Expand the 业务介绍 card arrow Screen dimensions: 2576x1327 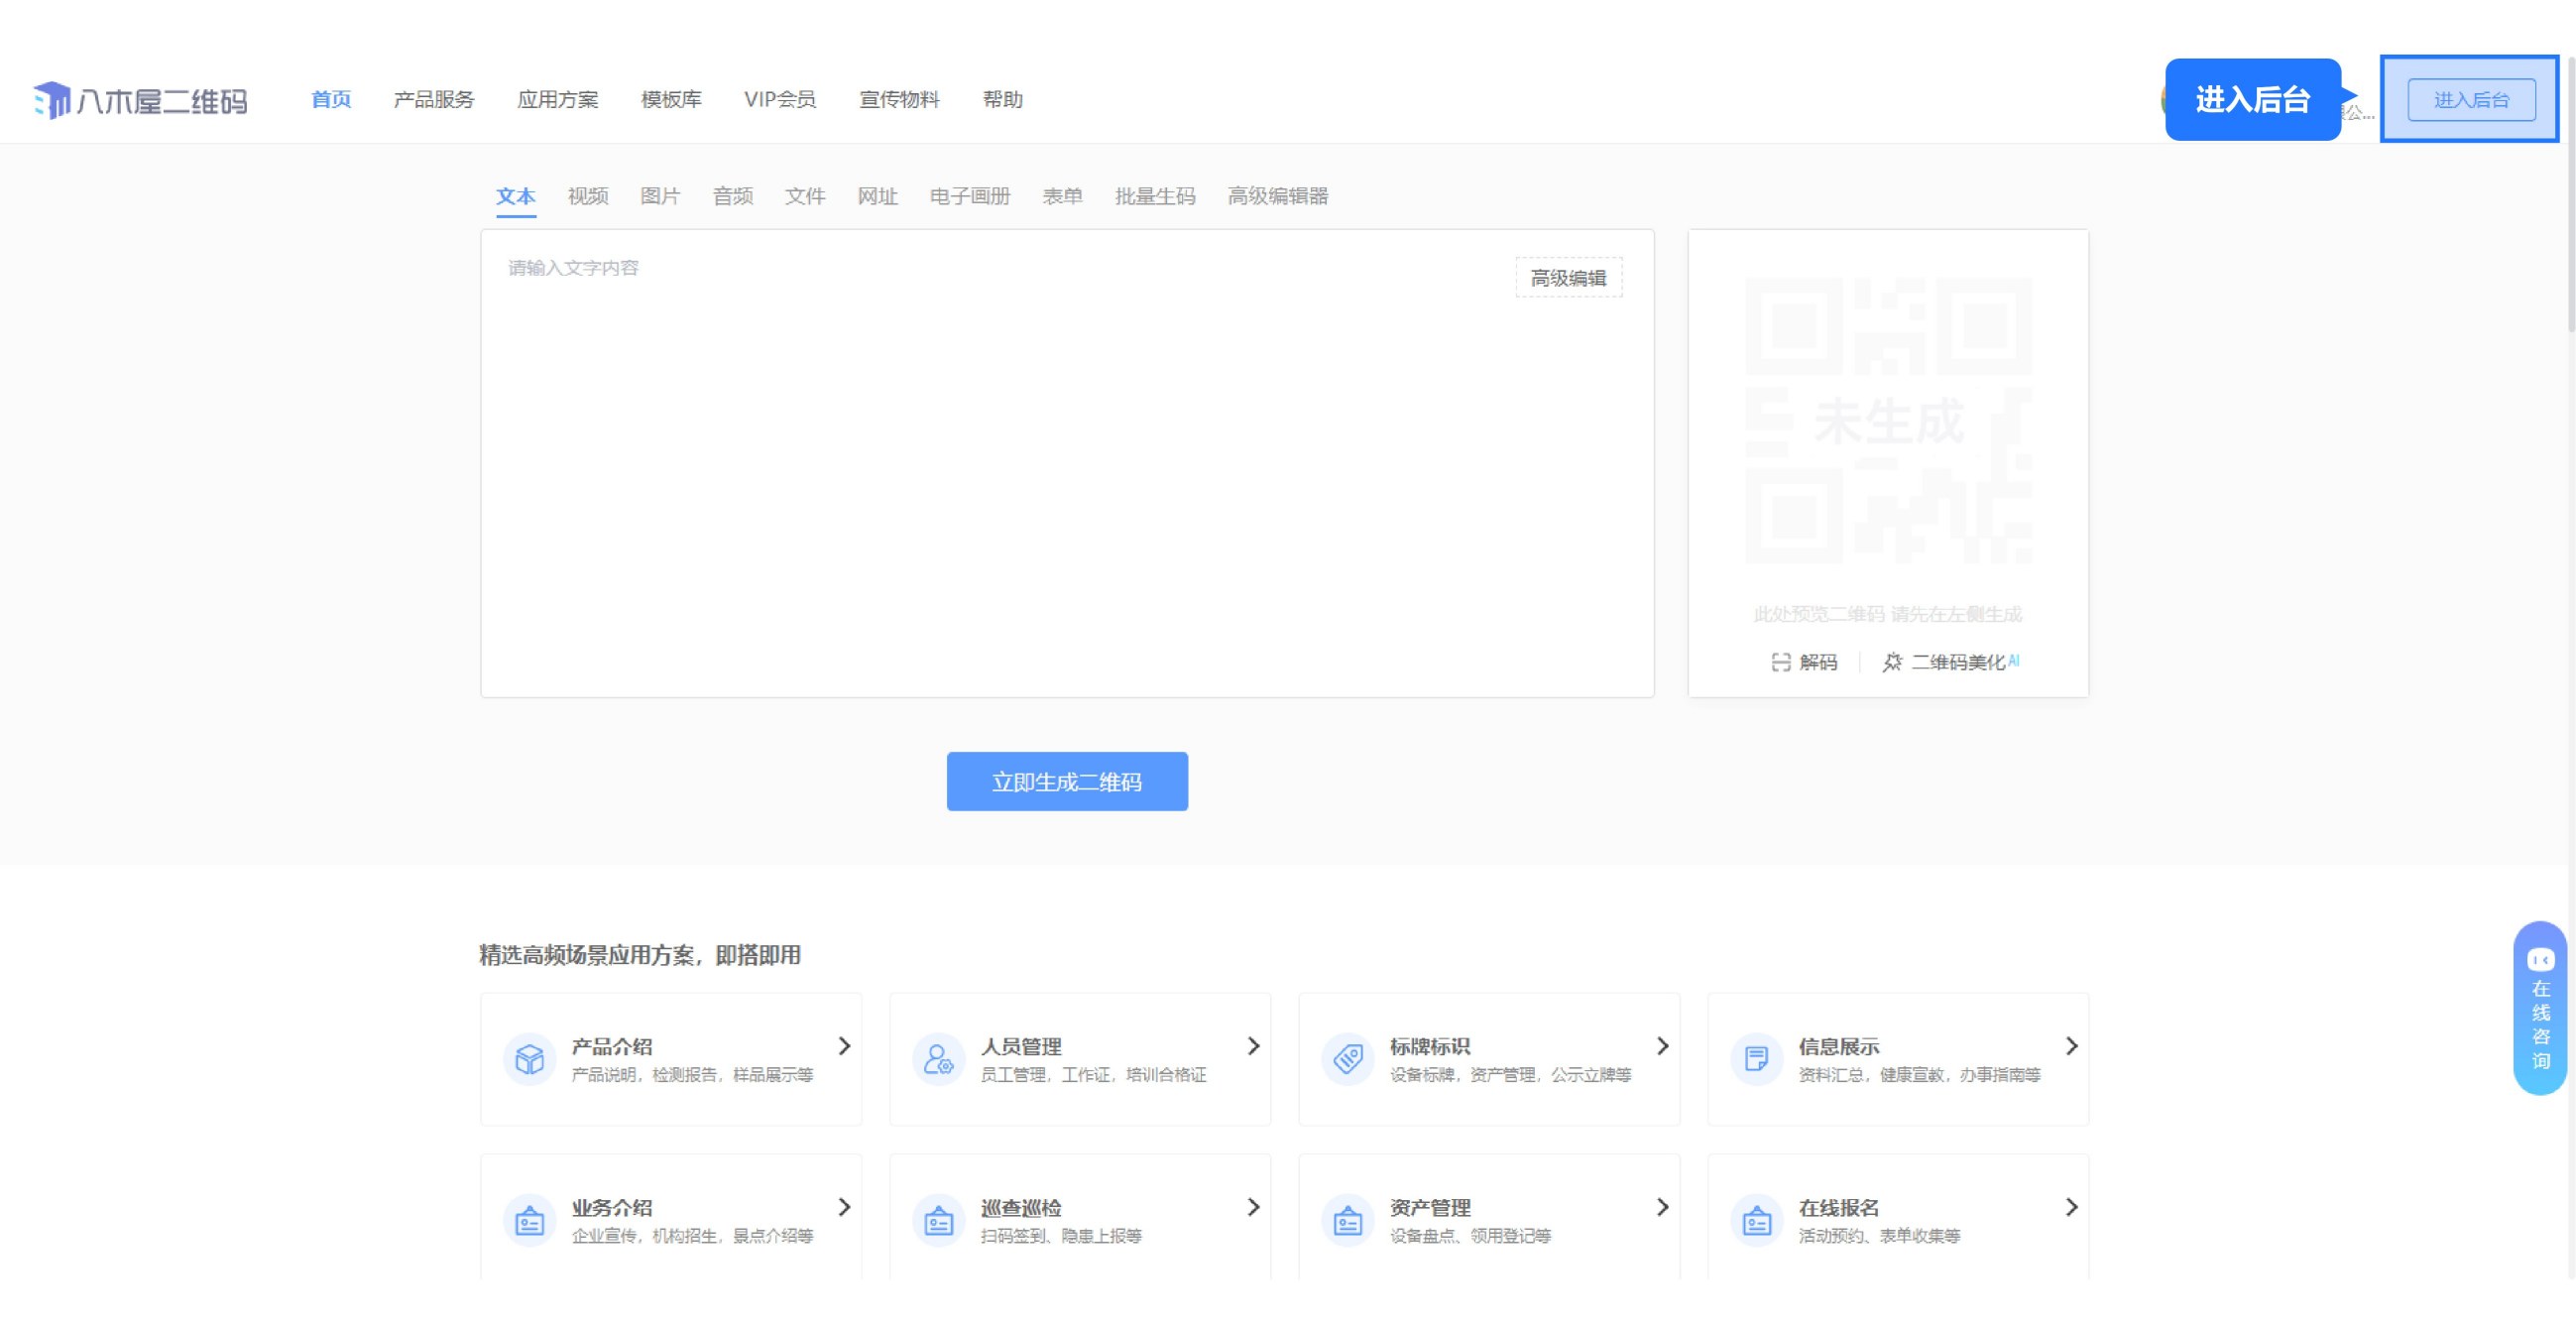[844, 1207]
